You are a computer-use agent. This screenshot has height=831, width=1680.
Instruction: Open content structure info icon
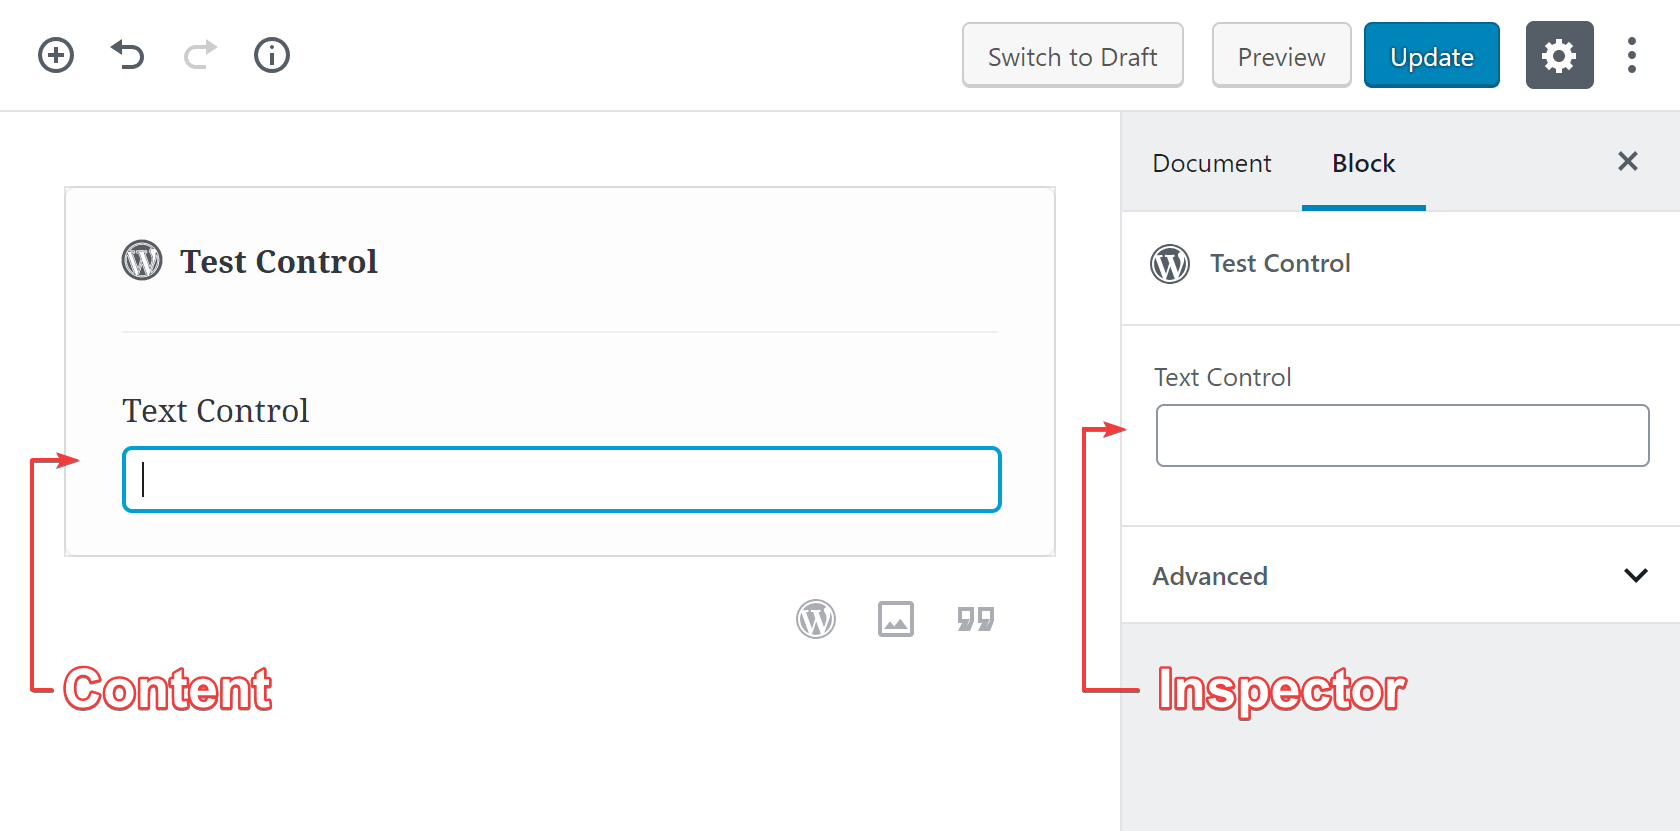[272, 55]
